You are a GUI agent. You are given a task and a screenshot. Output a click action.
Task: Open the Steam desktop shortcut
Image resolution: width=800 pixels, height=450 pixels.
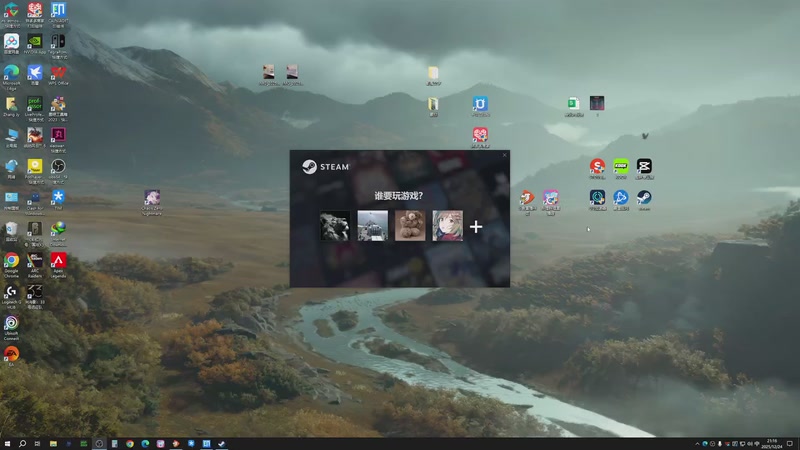pyautogui.click(x=644, y=200)
